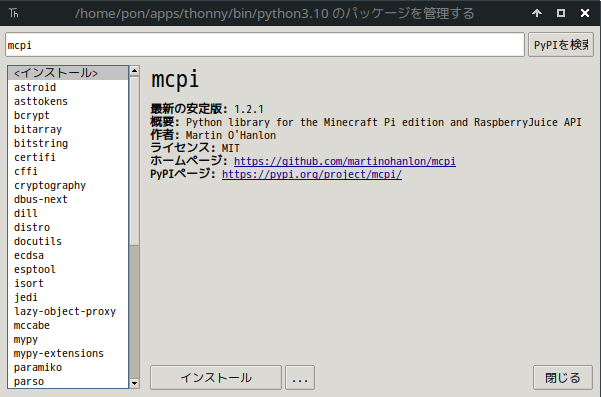Select cffi in the package list

[68, 171]
